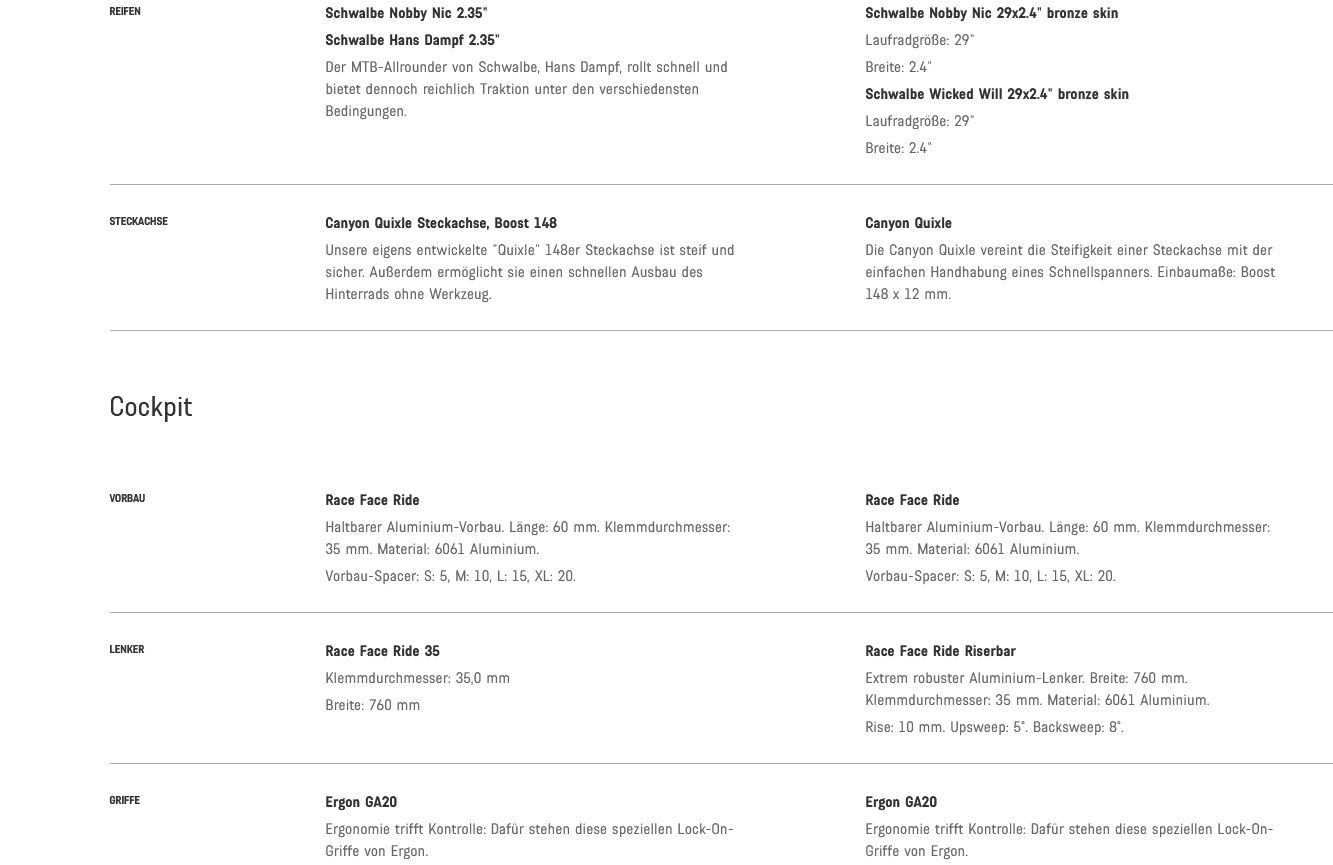Screen dimensions: 1333x865
Task: Click the REIFEN row label
Action: (x=125, y=12)
